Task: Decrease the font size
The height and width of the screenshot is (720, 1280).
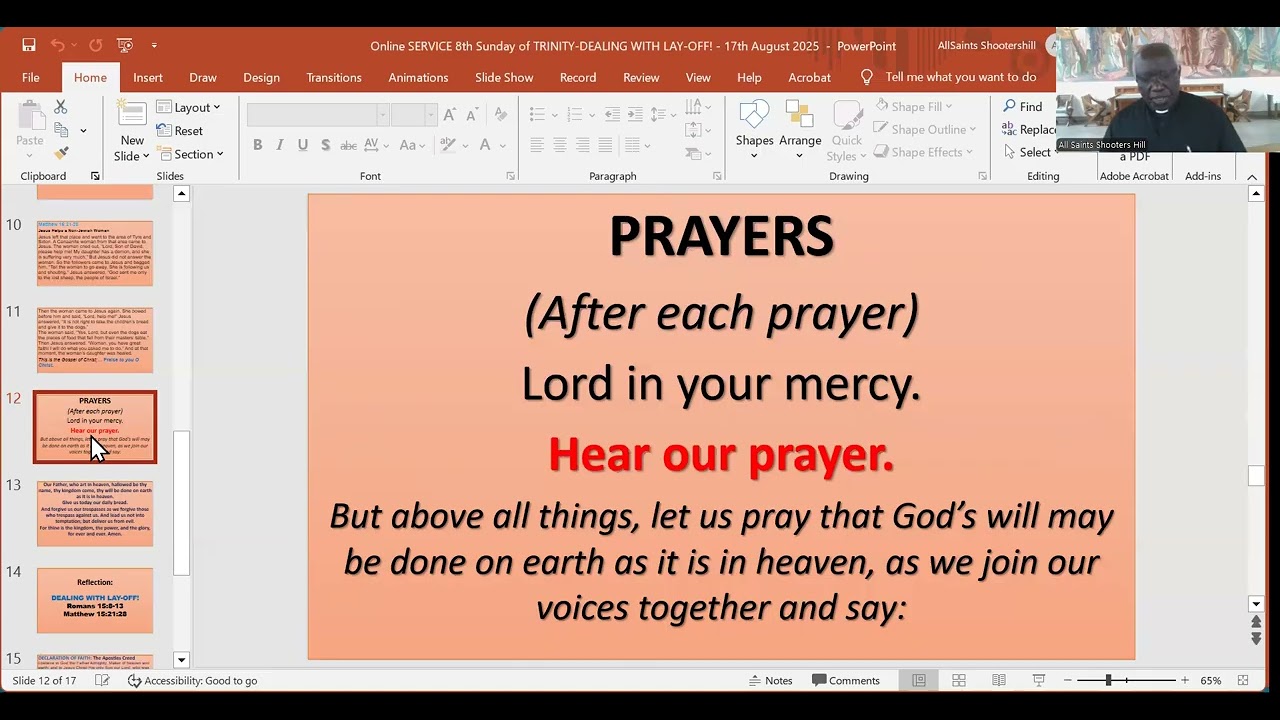Action: point(473,115)
